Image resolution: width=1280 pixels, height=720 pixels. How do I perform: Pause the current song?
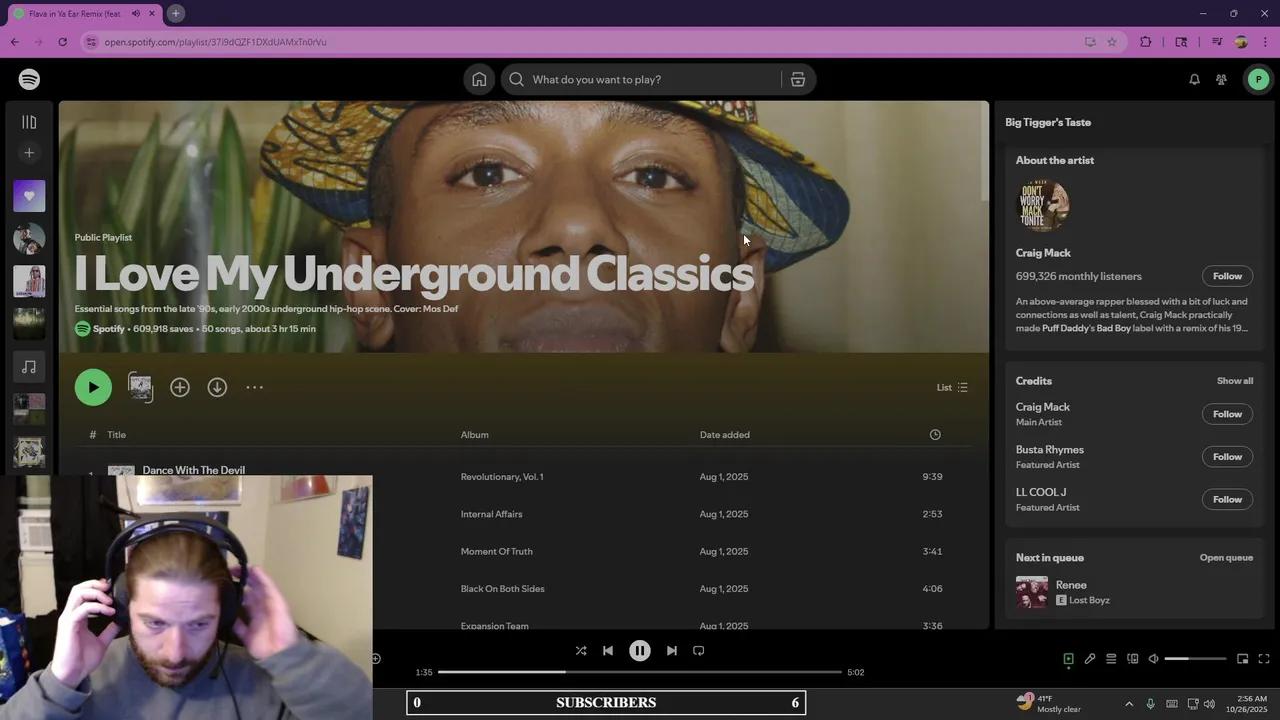click(640, 651)
